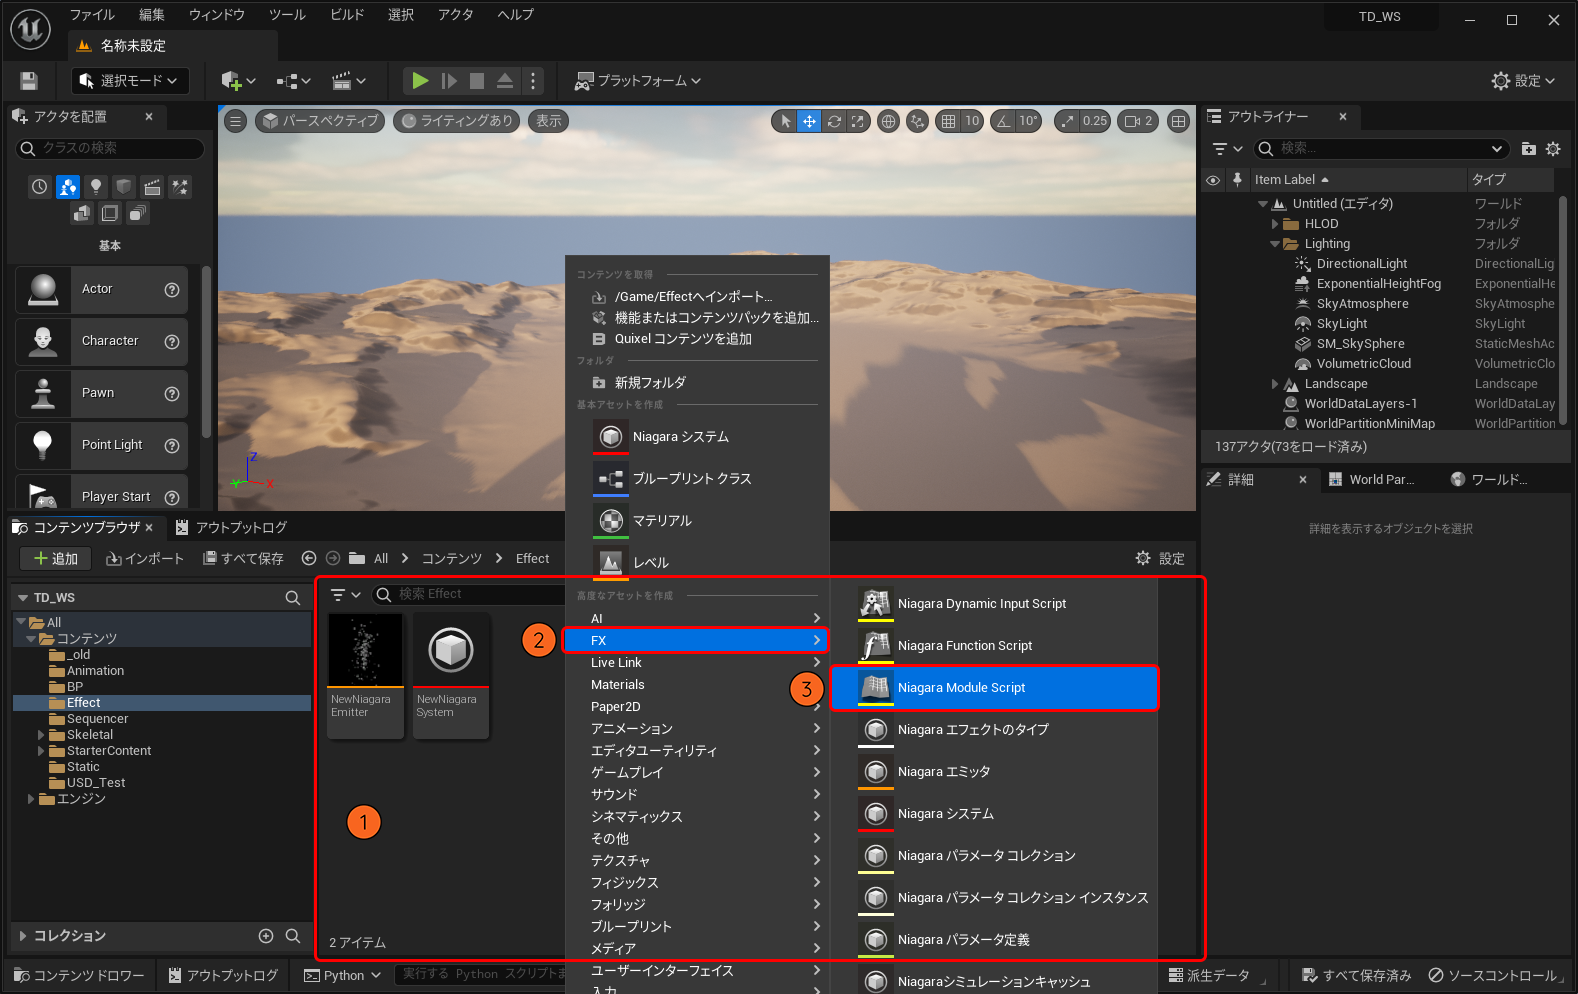The width and height of the screenshot is (1578, 994).
Task: Select the translate (move) gizmo tool
Action: [809, 121]
